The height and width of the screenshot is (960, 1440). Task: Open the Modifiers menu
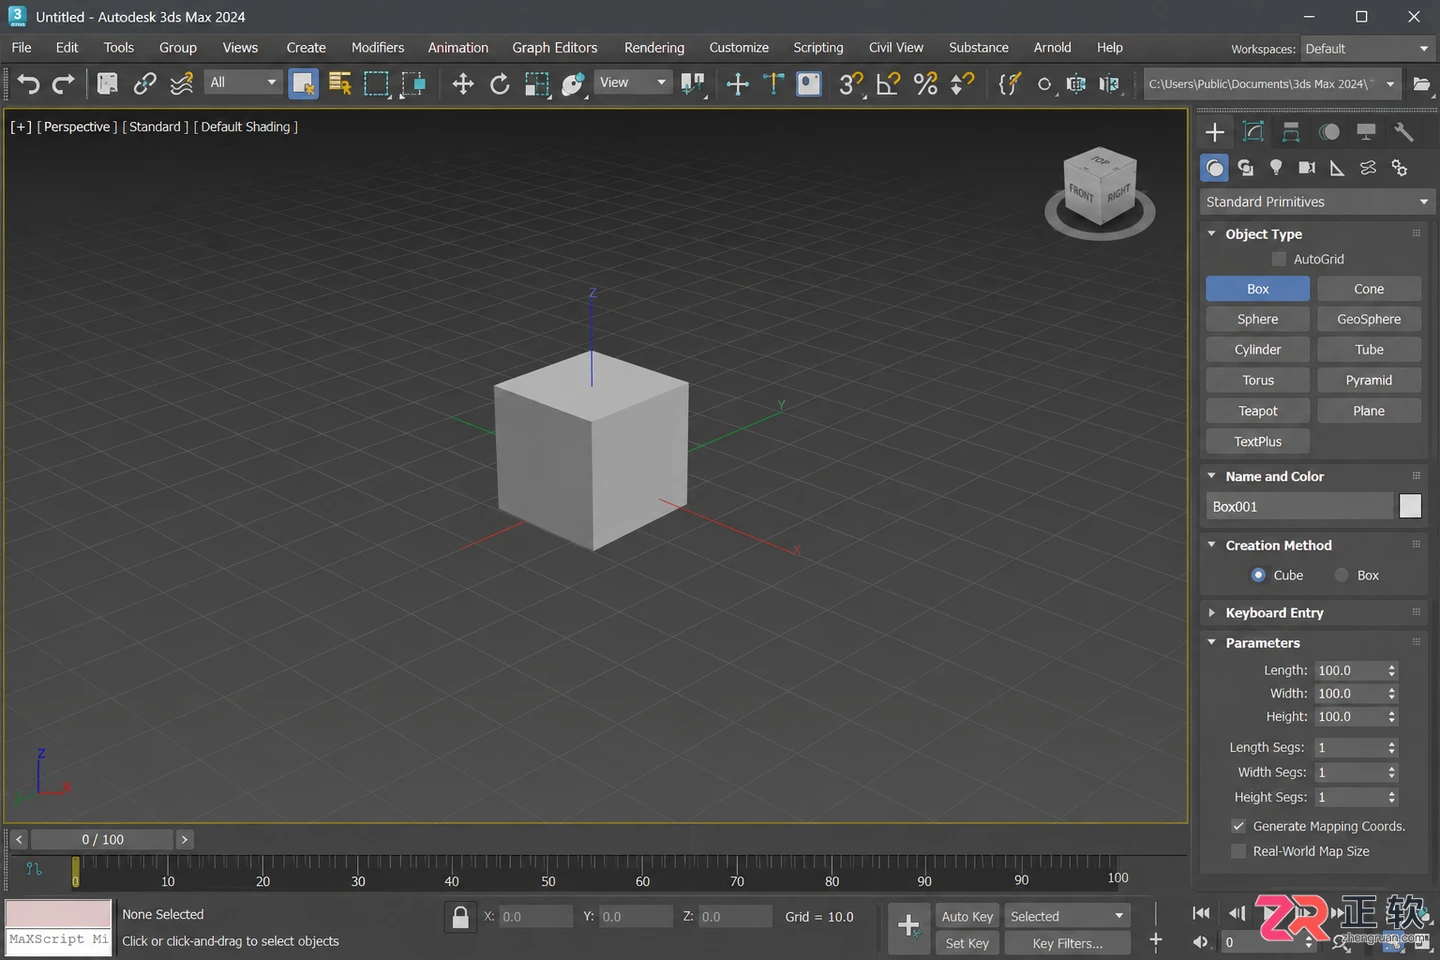378,47
